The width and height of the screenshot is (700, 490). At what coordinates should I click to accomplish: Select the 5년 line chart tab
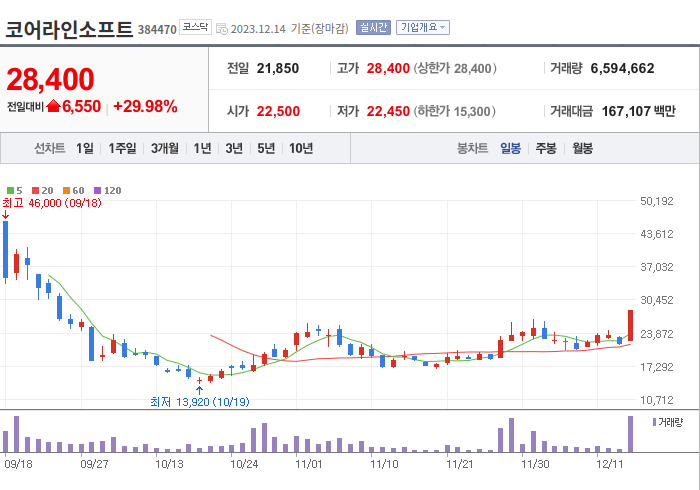pos(266,148)
